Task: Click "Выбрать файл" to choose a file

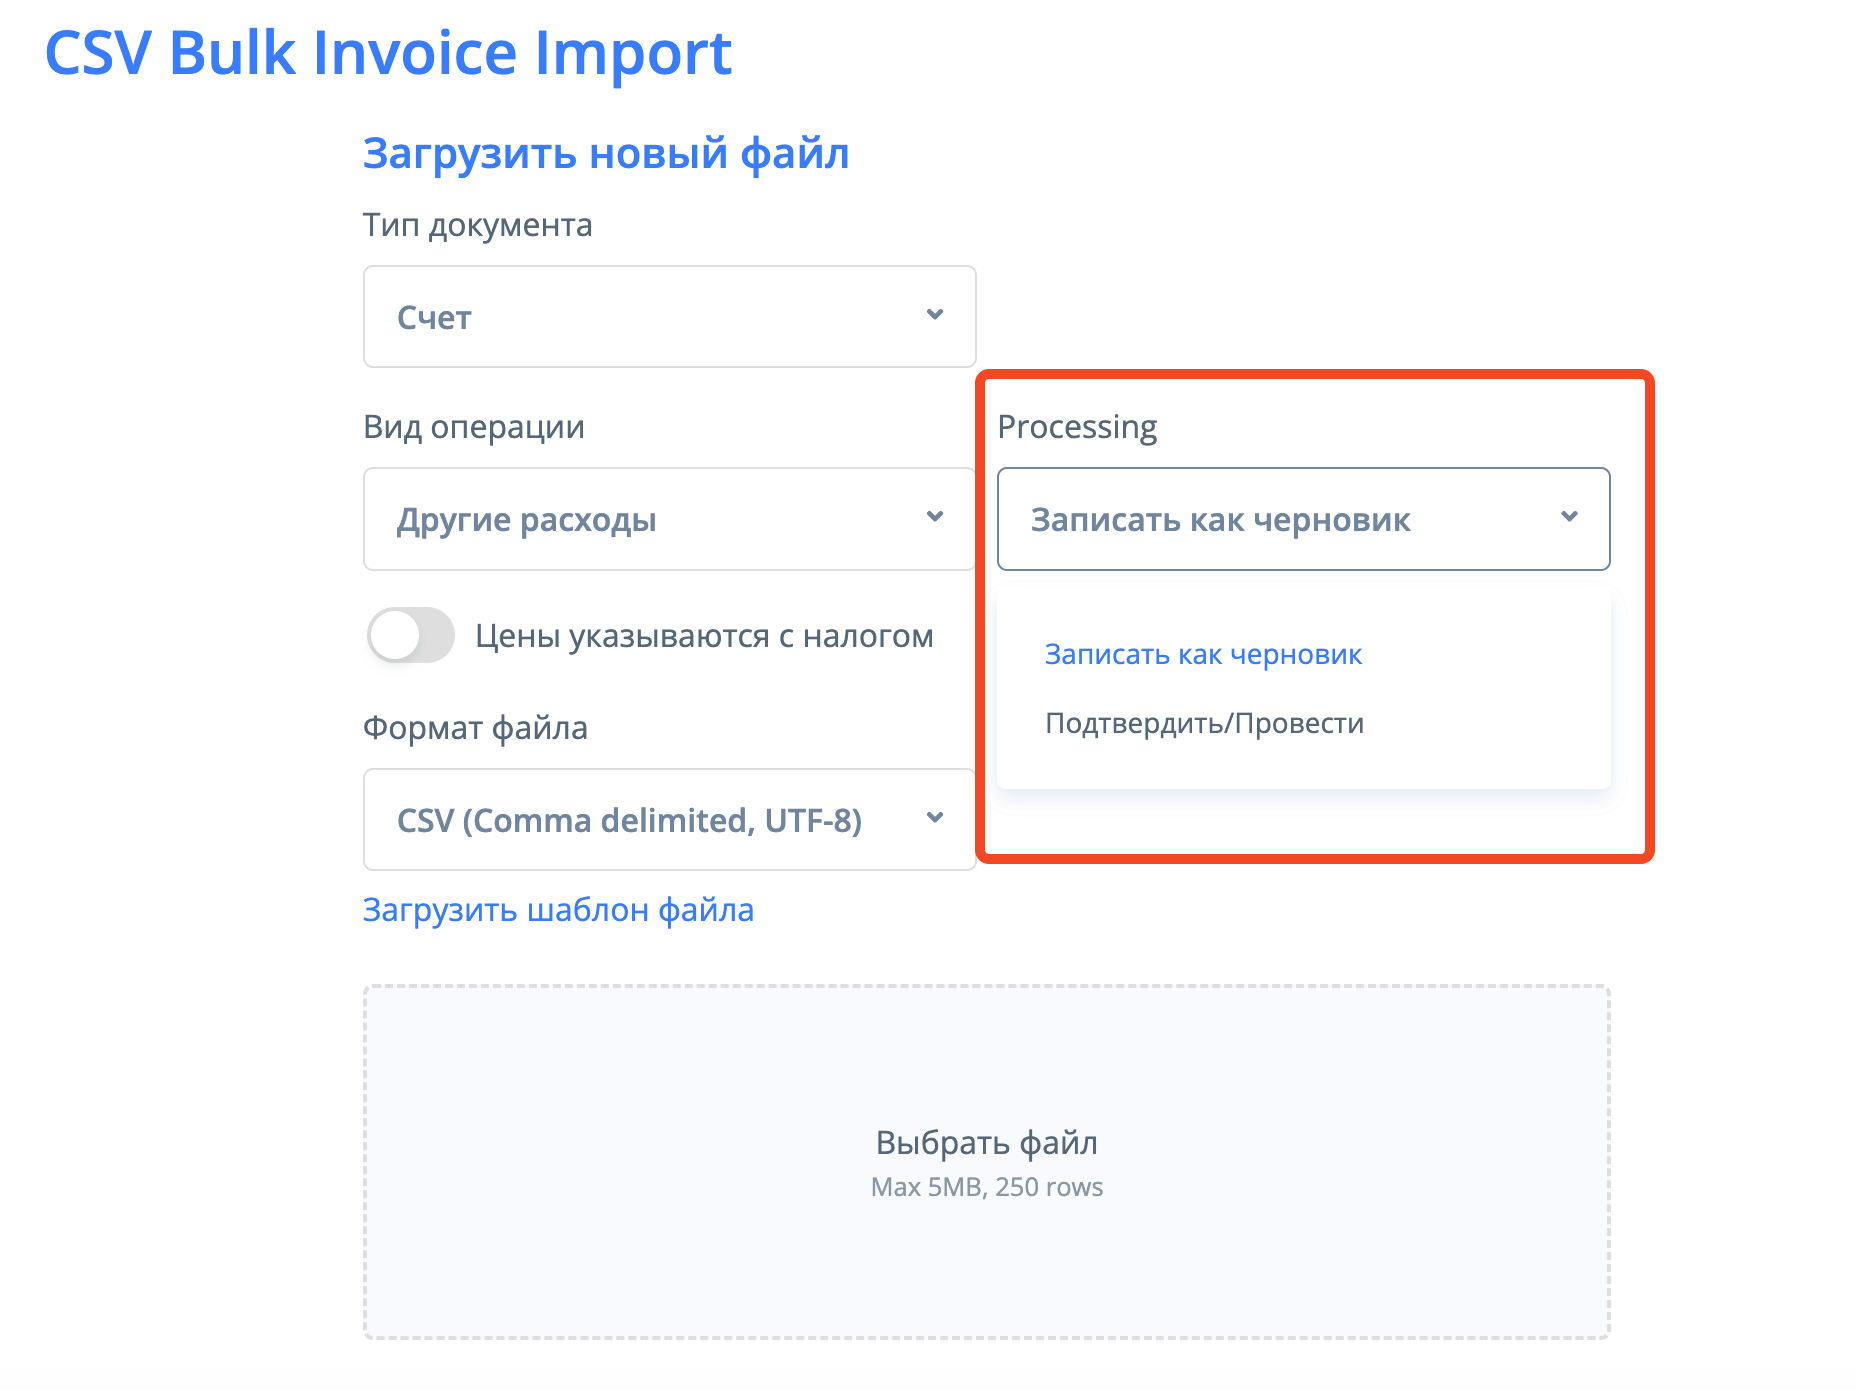Action: point(986,1143)
